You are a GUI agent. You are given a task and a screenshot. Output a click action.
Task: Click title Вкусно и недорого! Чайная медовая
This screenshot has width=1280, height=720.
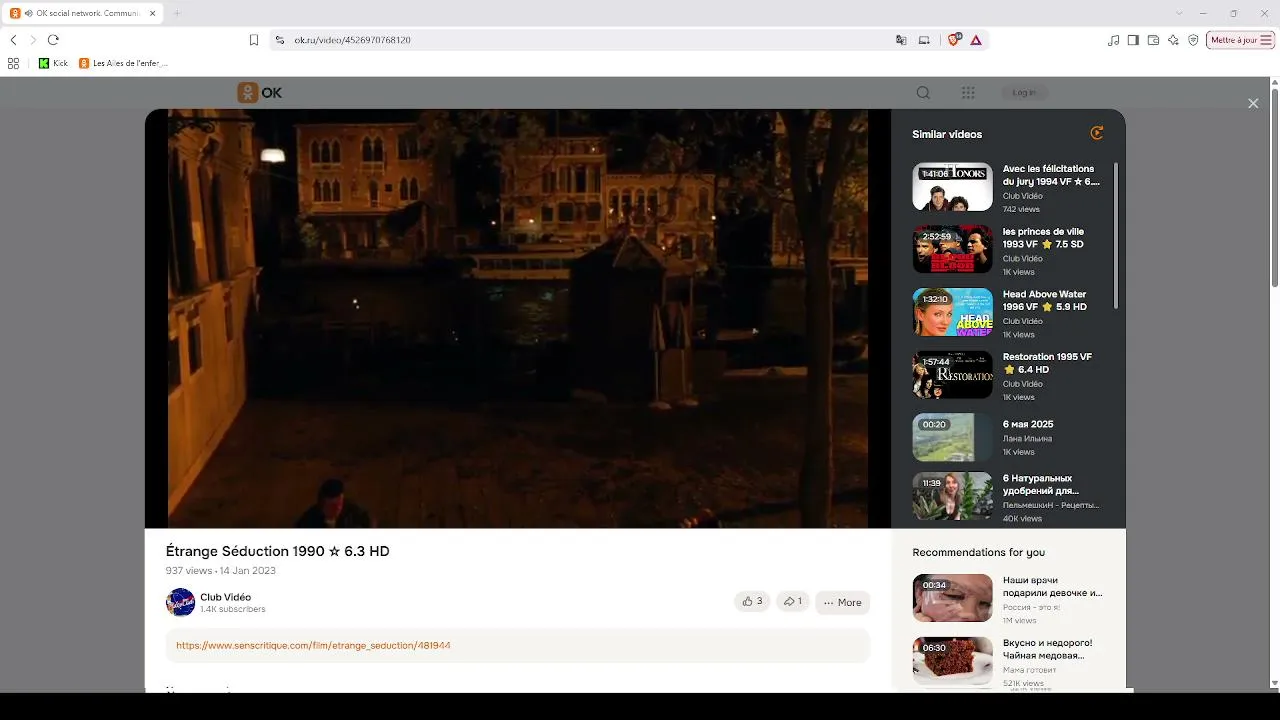(1048, 649)
